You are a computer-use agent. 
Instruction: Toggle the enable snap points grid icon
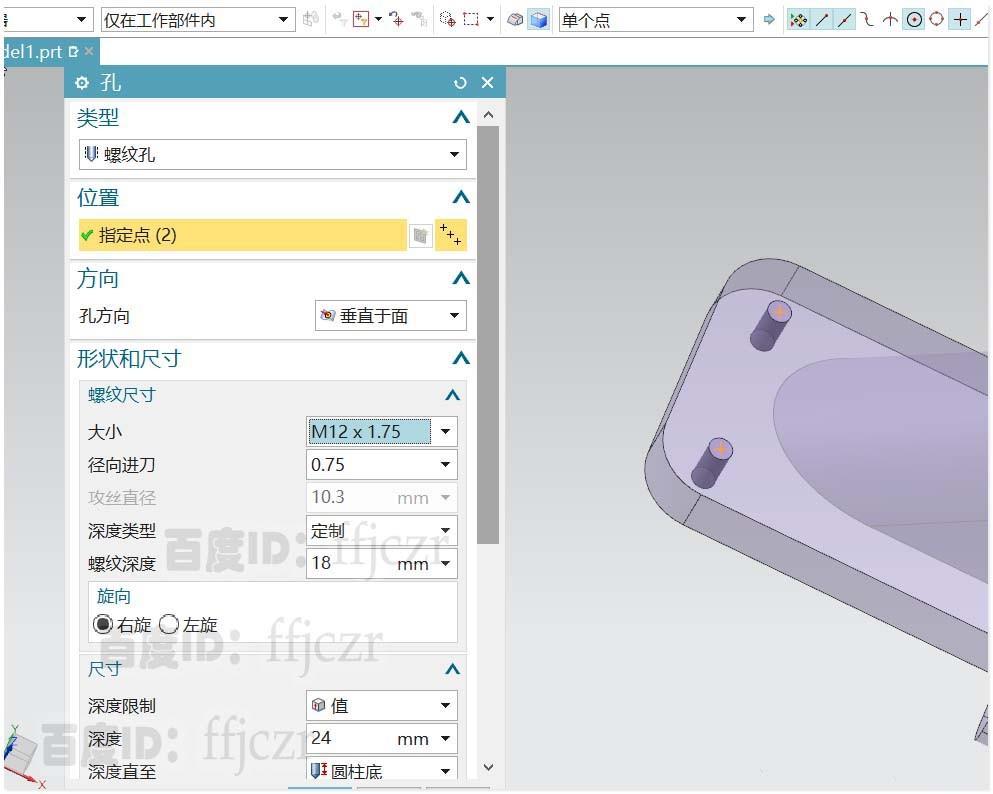[x=800, y=19]
